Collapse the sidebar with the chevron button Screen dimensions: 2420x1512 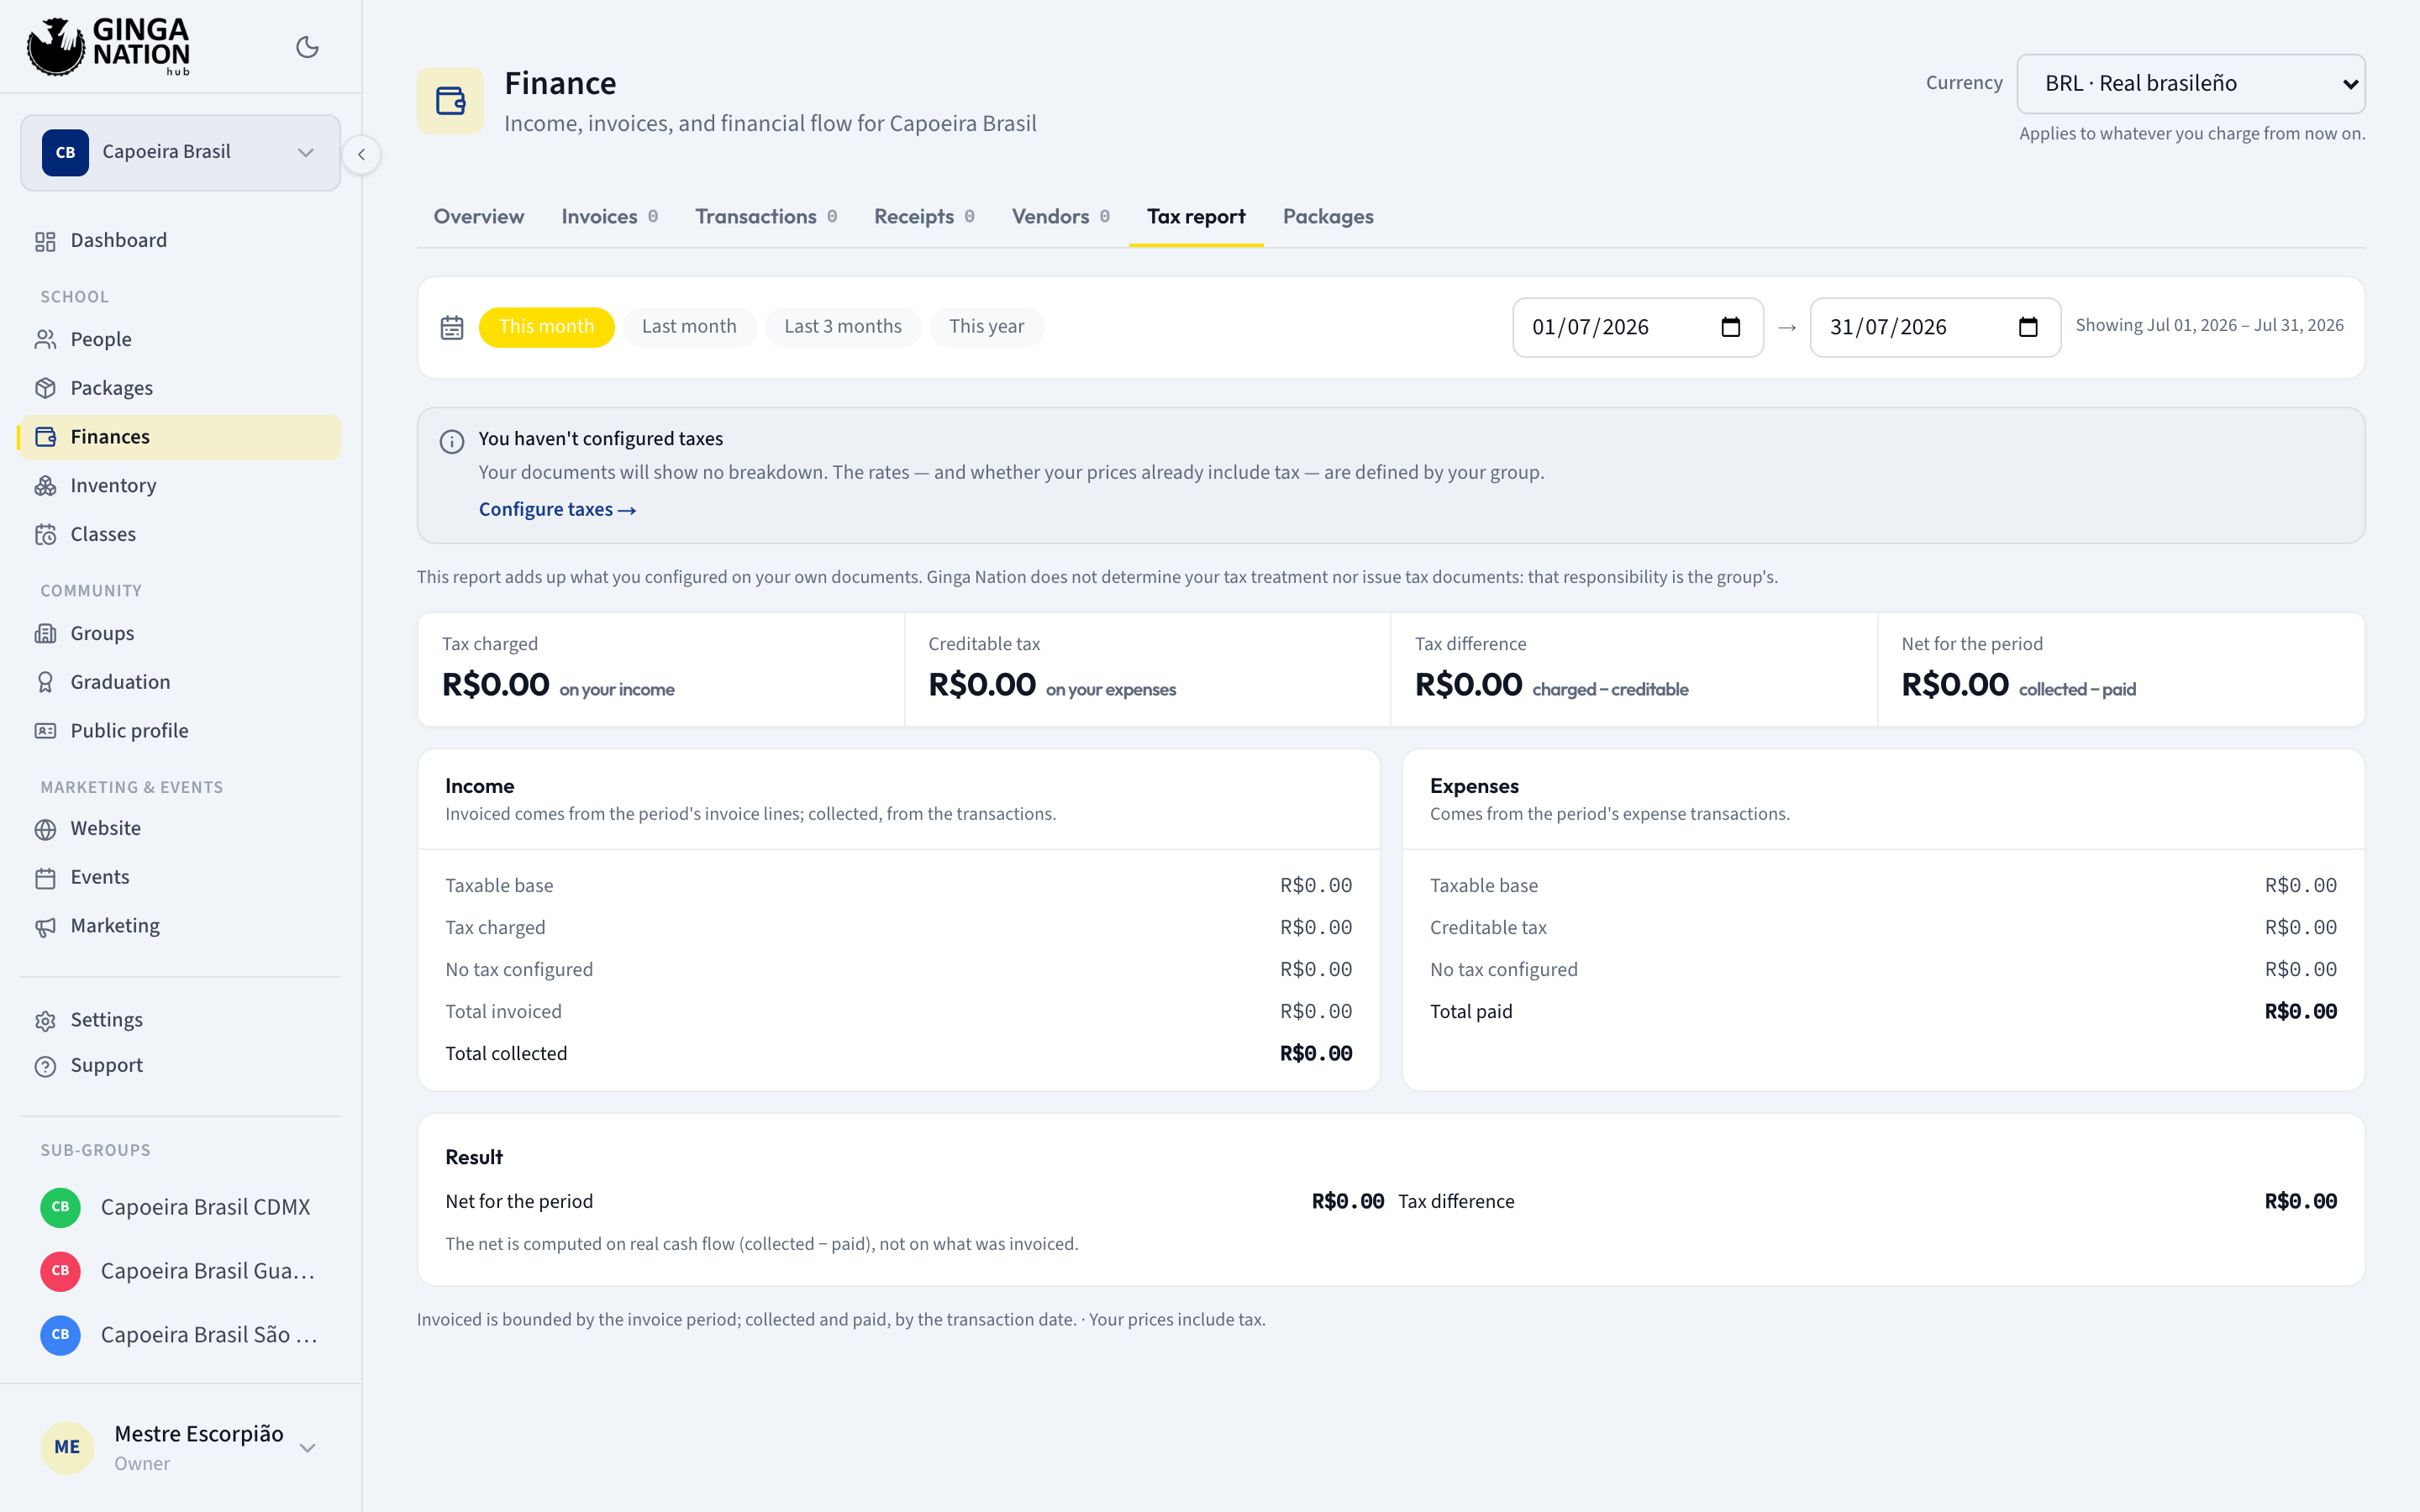(x=361, y=155)
